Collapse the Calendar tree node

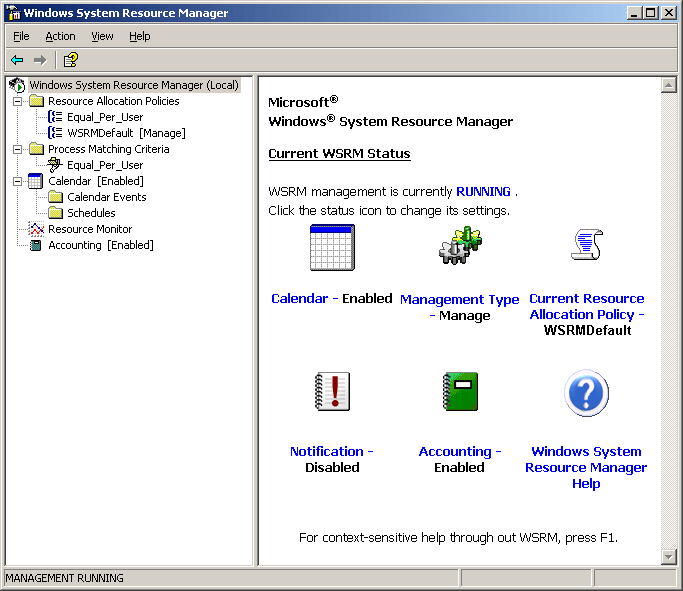pyautogui.click(x=17, y=181)
